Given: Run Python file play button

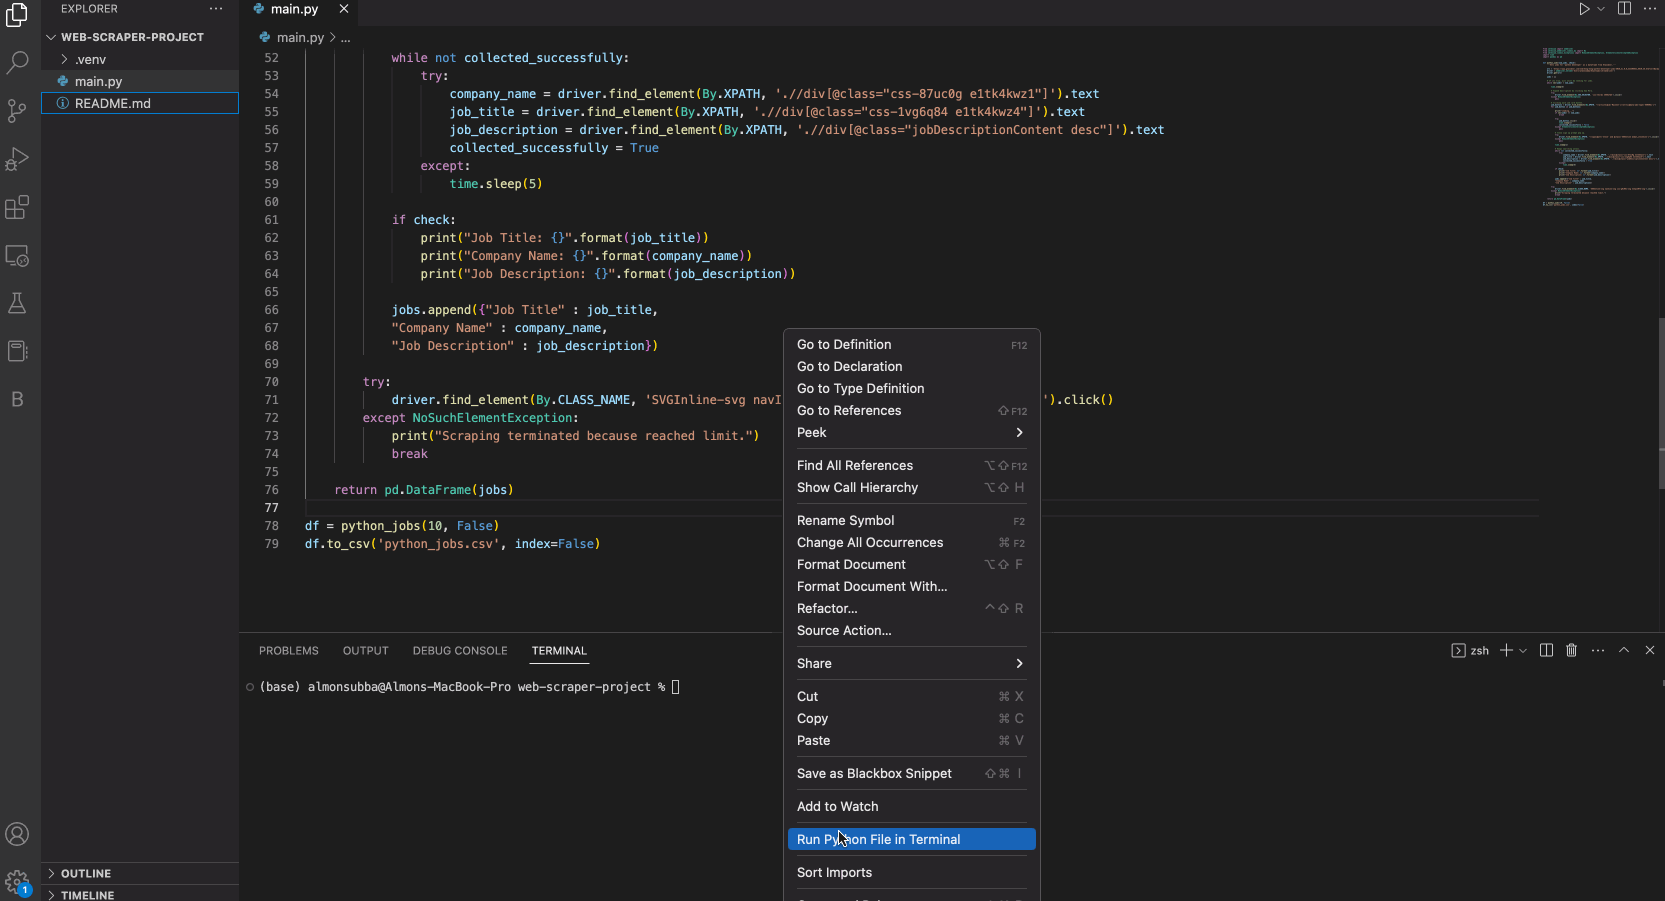Looking at the screenshot, I should pyautogui.click(x=1584, y=9).
